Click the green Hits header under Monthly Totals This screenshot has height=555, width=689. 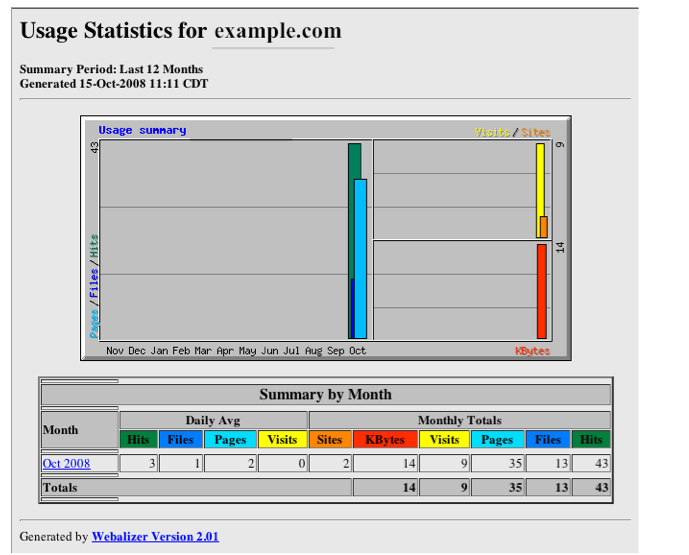(591, 439)
